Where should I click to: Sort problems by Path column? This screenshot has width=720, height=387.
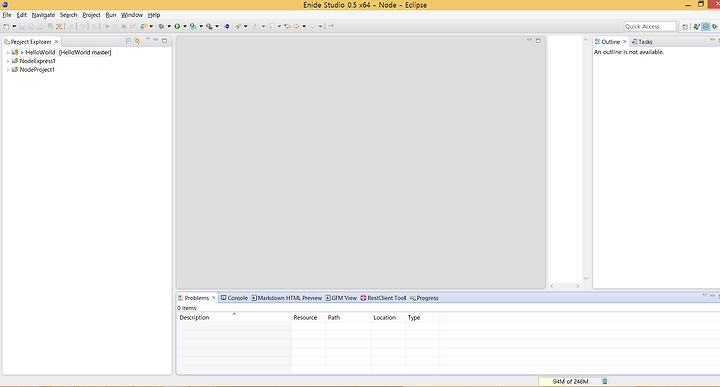point(348,317)
